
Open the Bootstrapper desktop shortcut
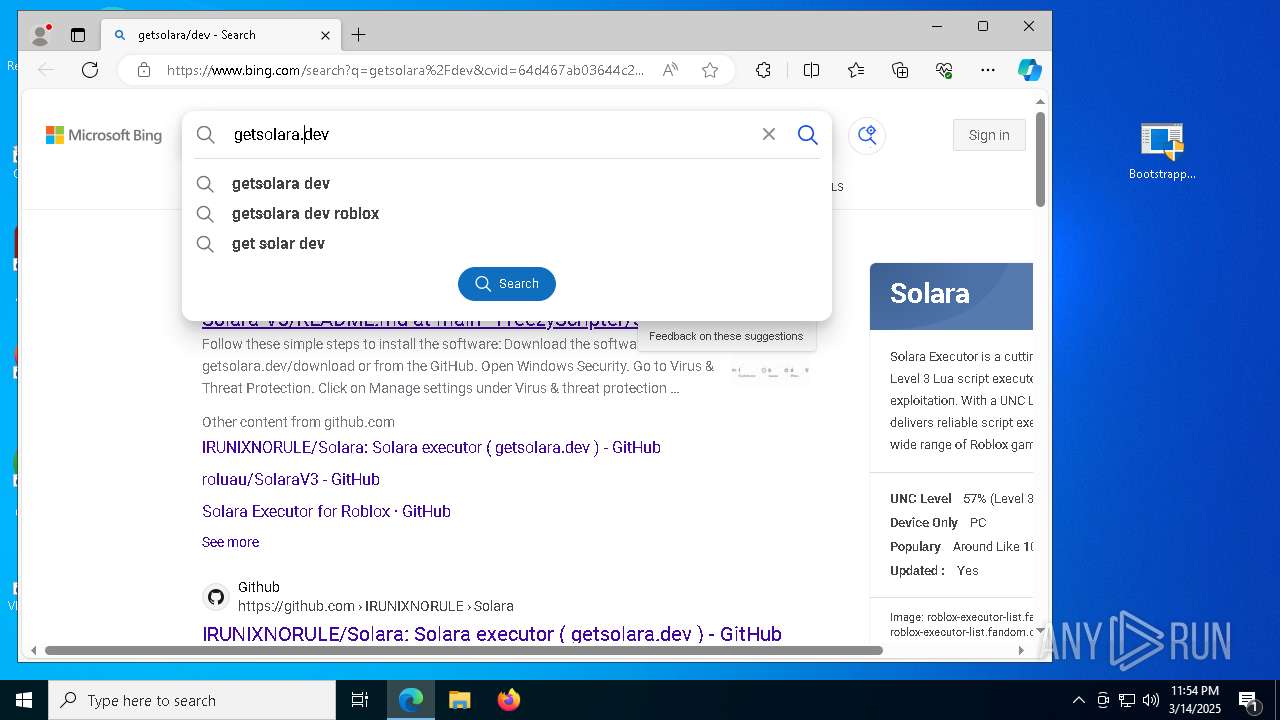1162,152
